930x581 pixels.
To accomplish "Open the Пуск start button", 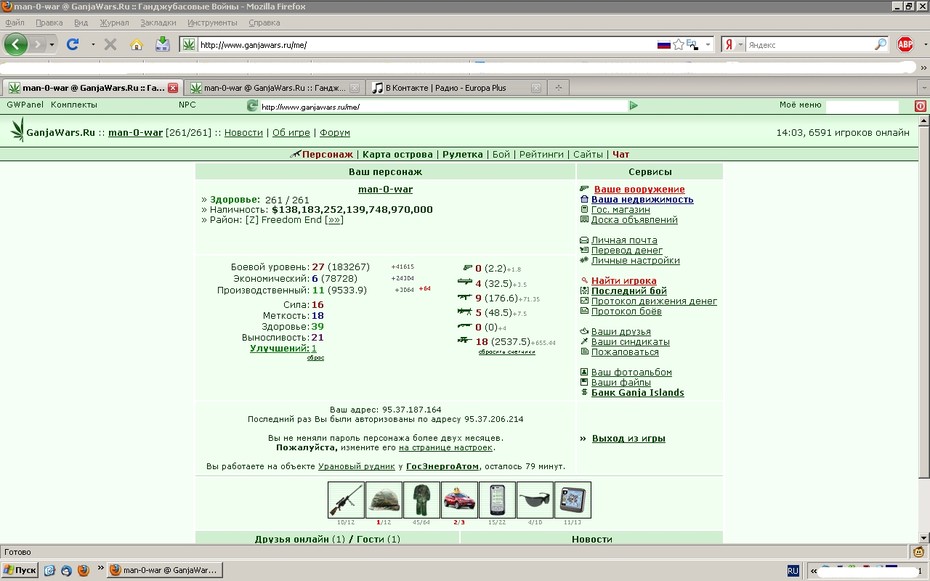I will 20,570.
